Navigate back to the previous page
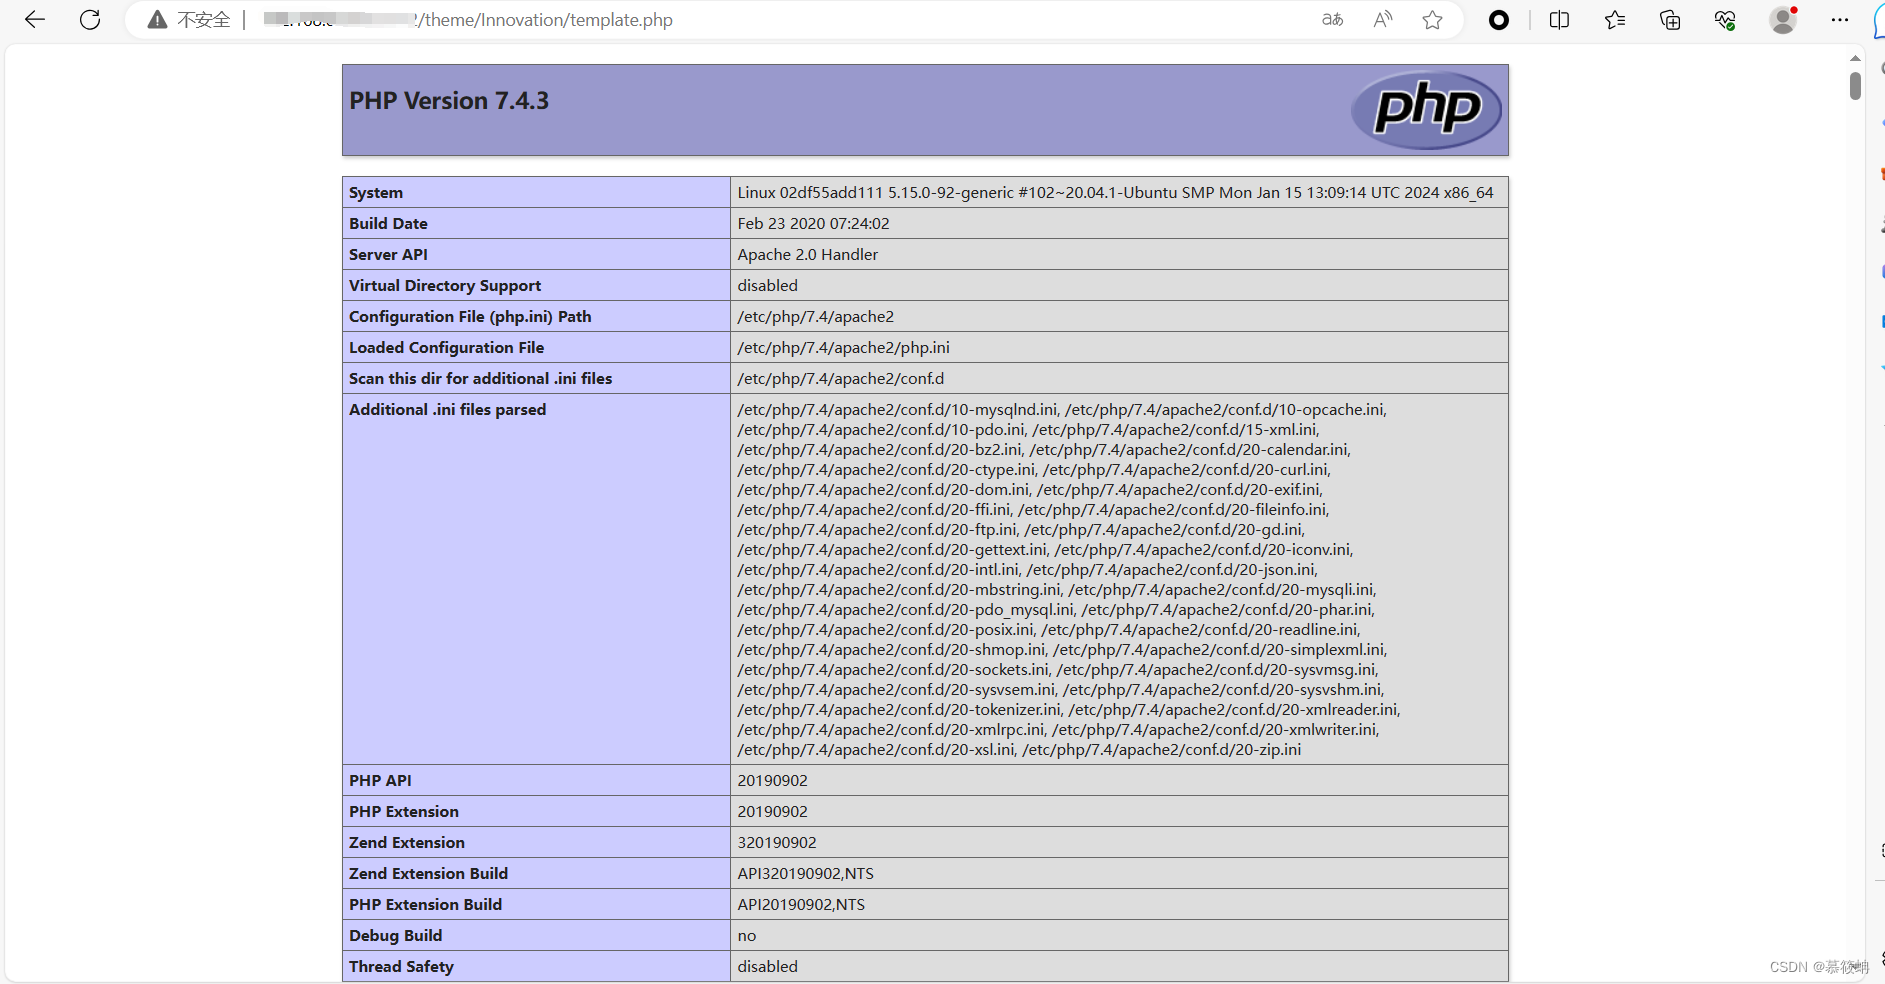1885x984 pixels. tap(34, 20)
